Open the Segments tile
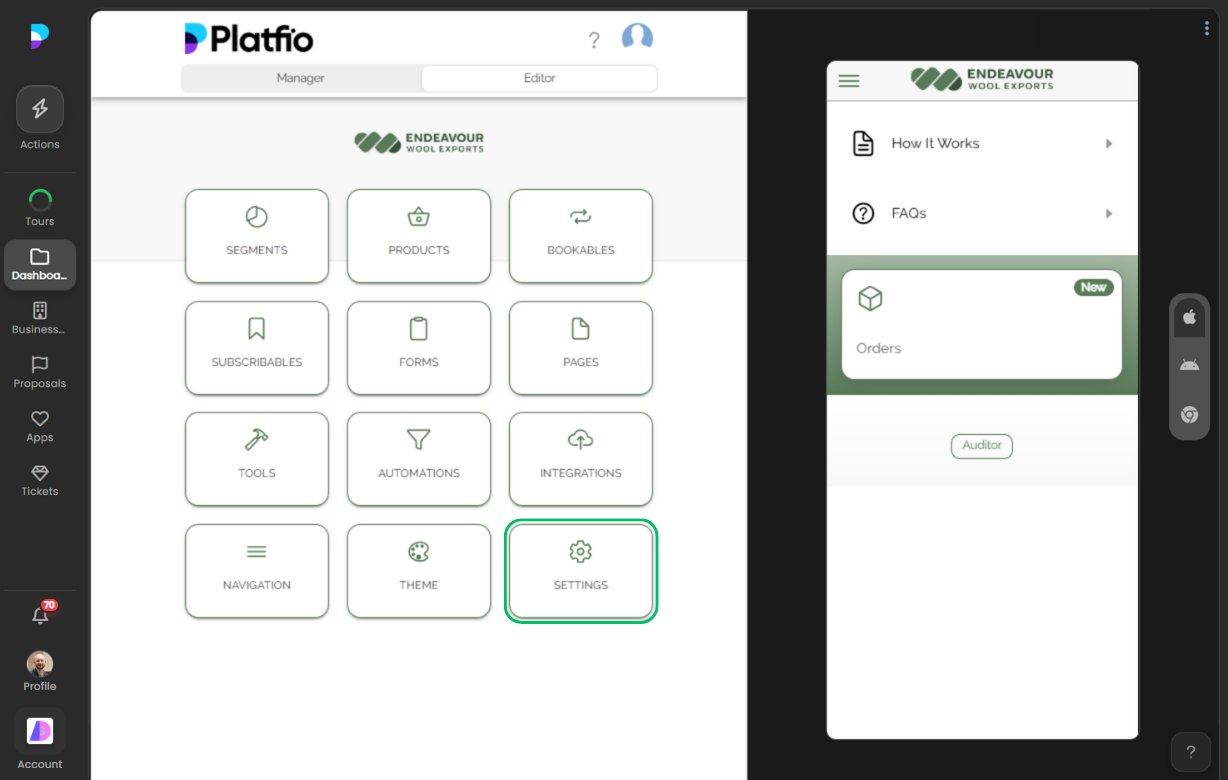Viewport: 1228px width, 780px height. coord(256,236)
